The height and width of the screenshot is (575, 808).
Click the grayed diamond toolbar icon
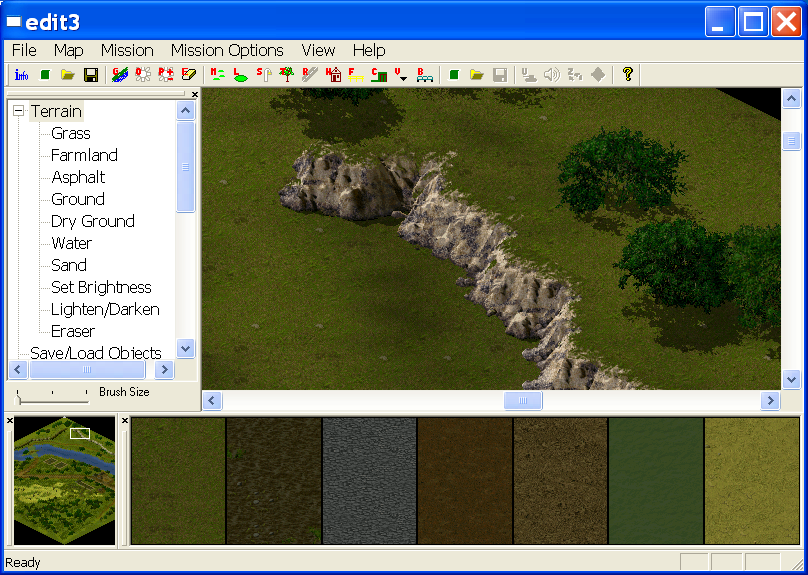pos(598,75)
